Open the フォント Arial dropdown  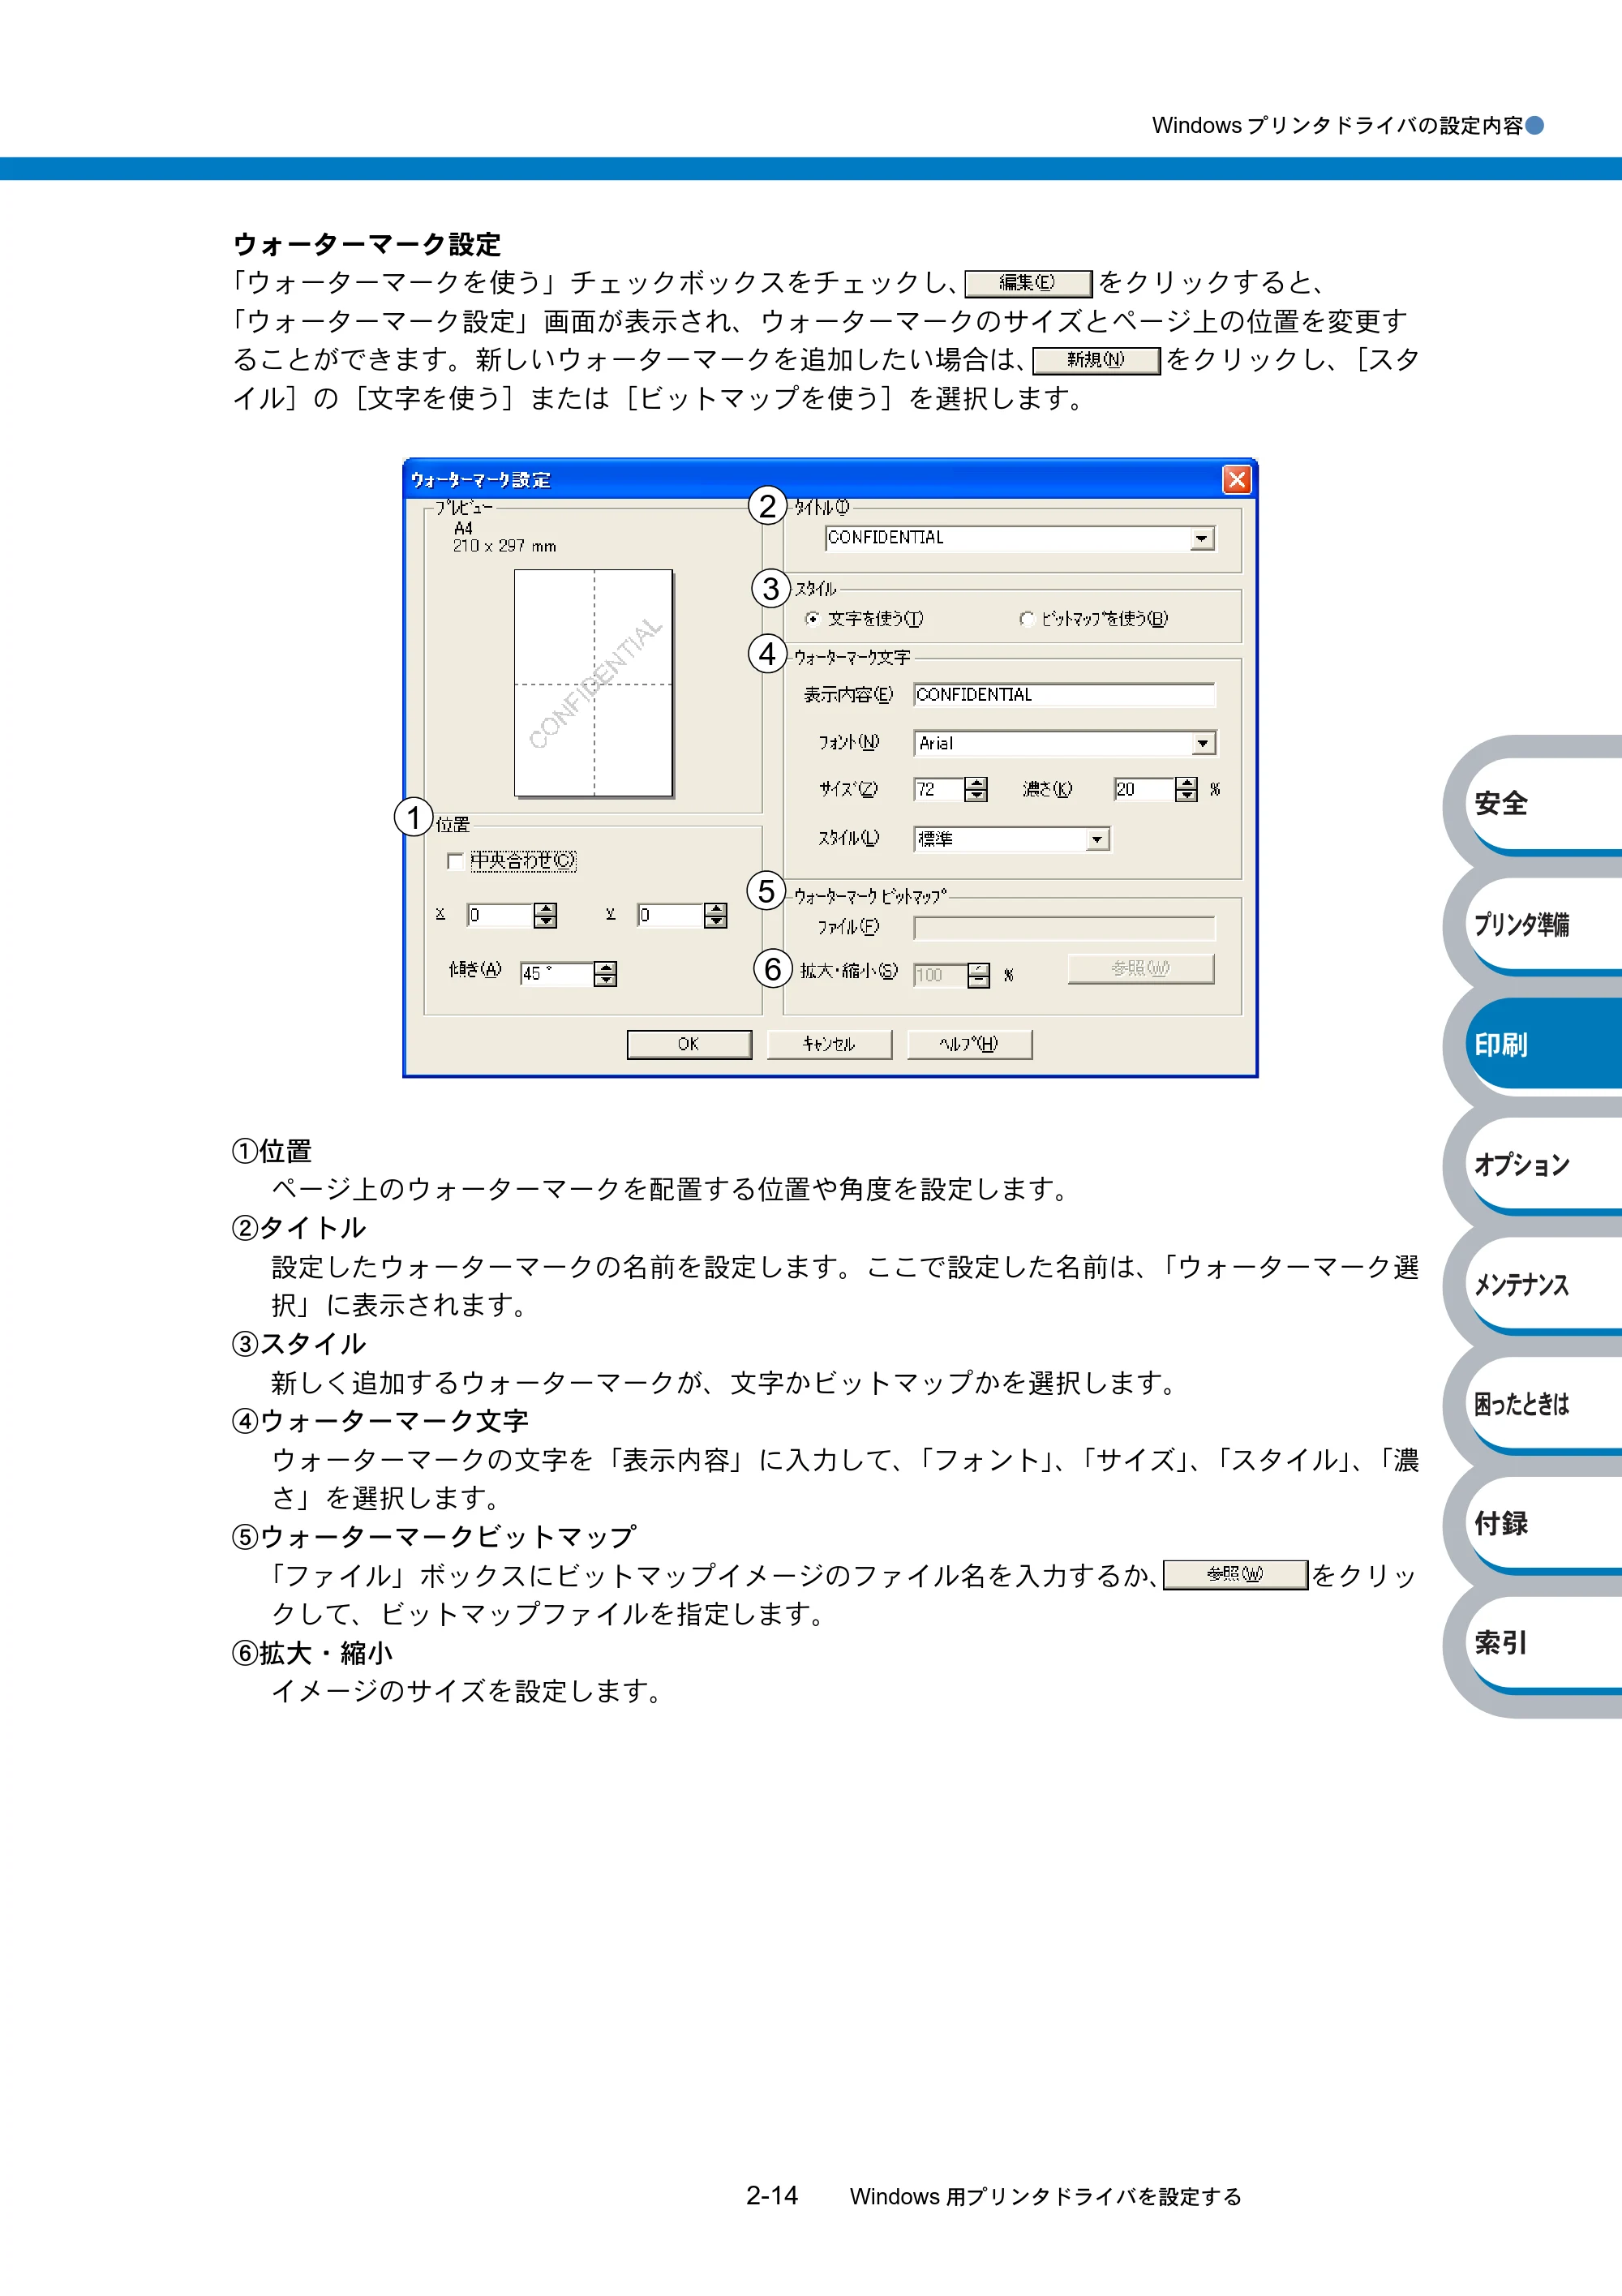[x=1203, y=744]
